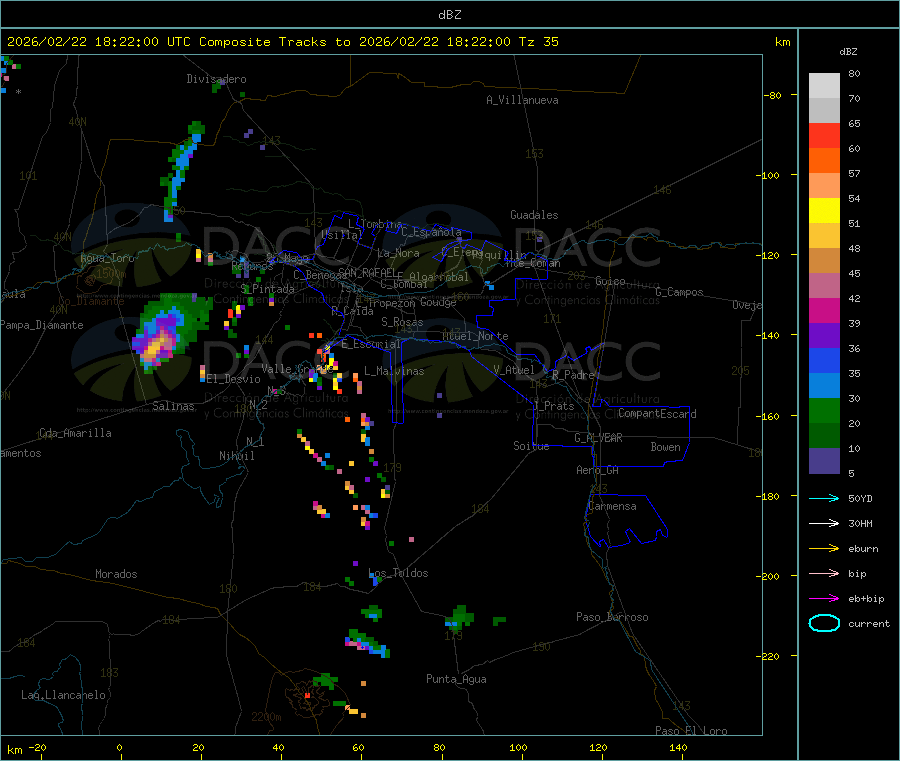Click the 'Carmensa' map label
Image resolution: width=900 pixels, height=761 pixels.
click(x=612, y=507)
